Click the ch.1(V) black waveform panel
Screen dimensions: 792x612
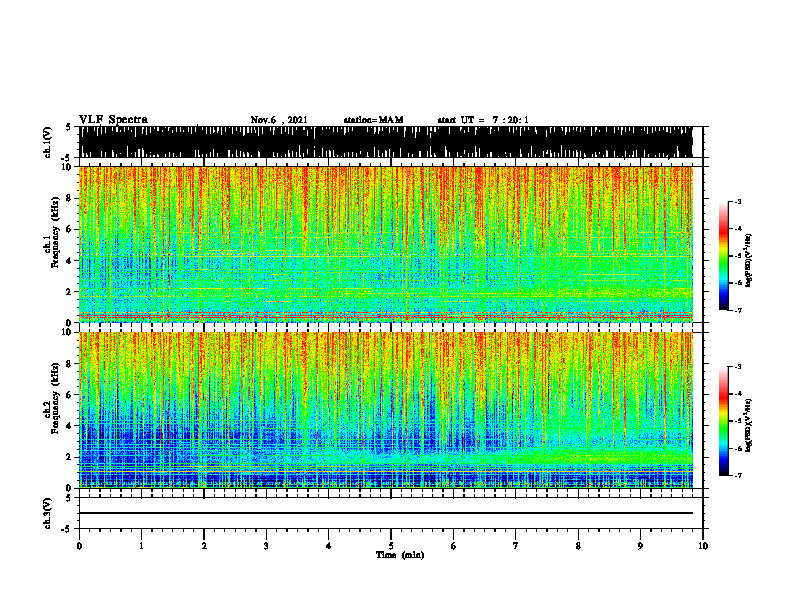[386, 142]
